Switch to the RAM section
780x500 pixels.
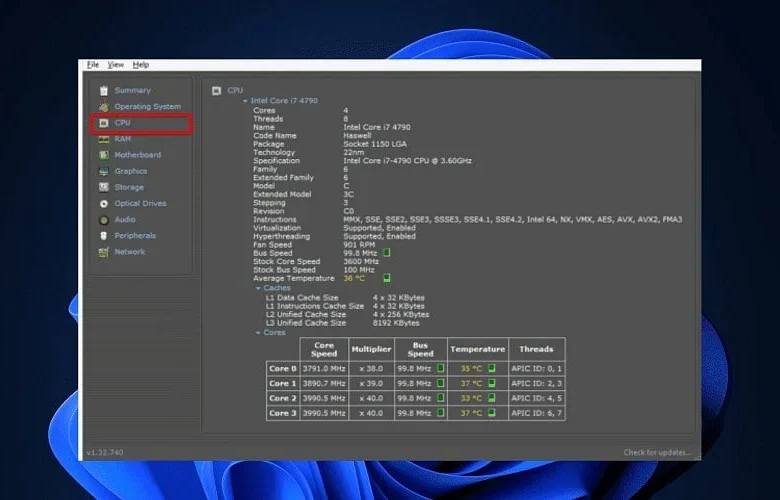tap(122, 139)
